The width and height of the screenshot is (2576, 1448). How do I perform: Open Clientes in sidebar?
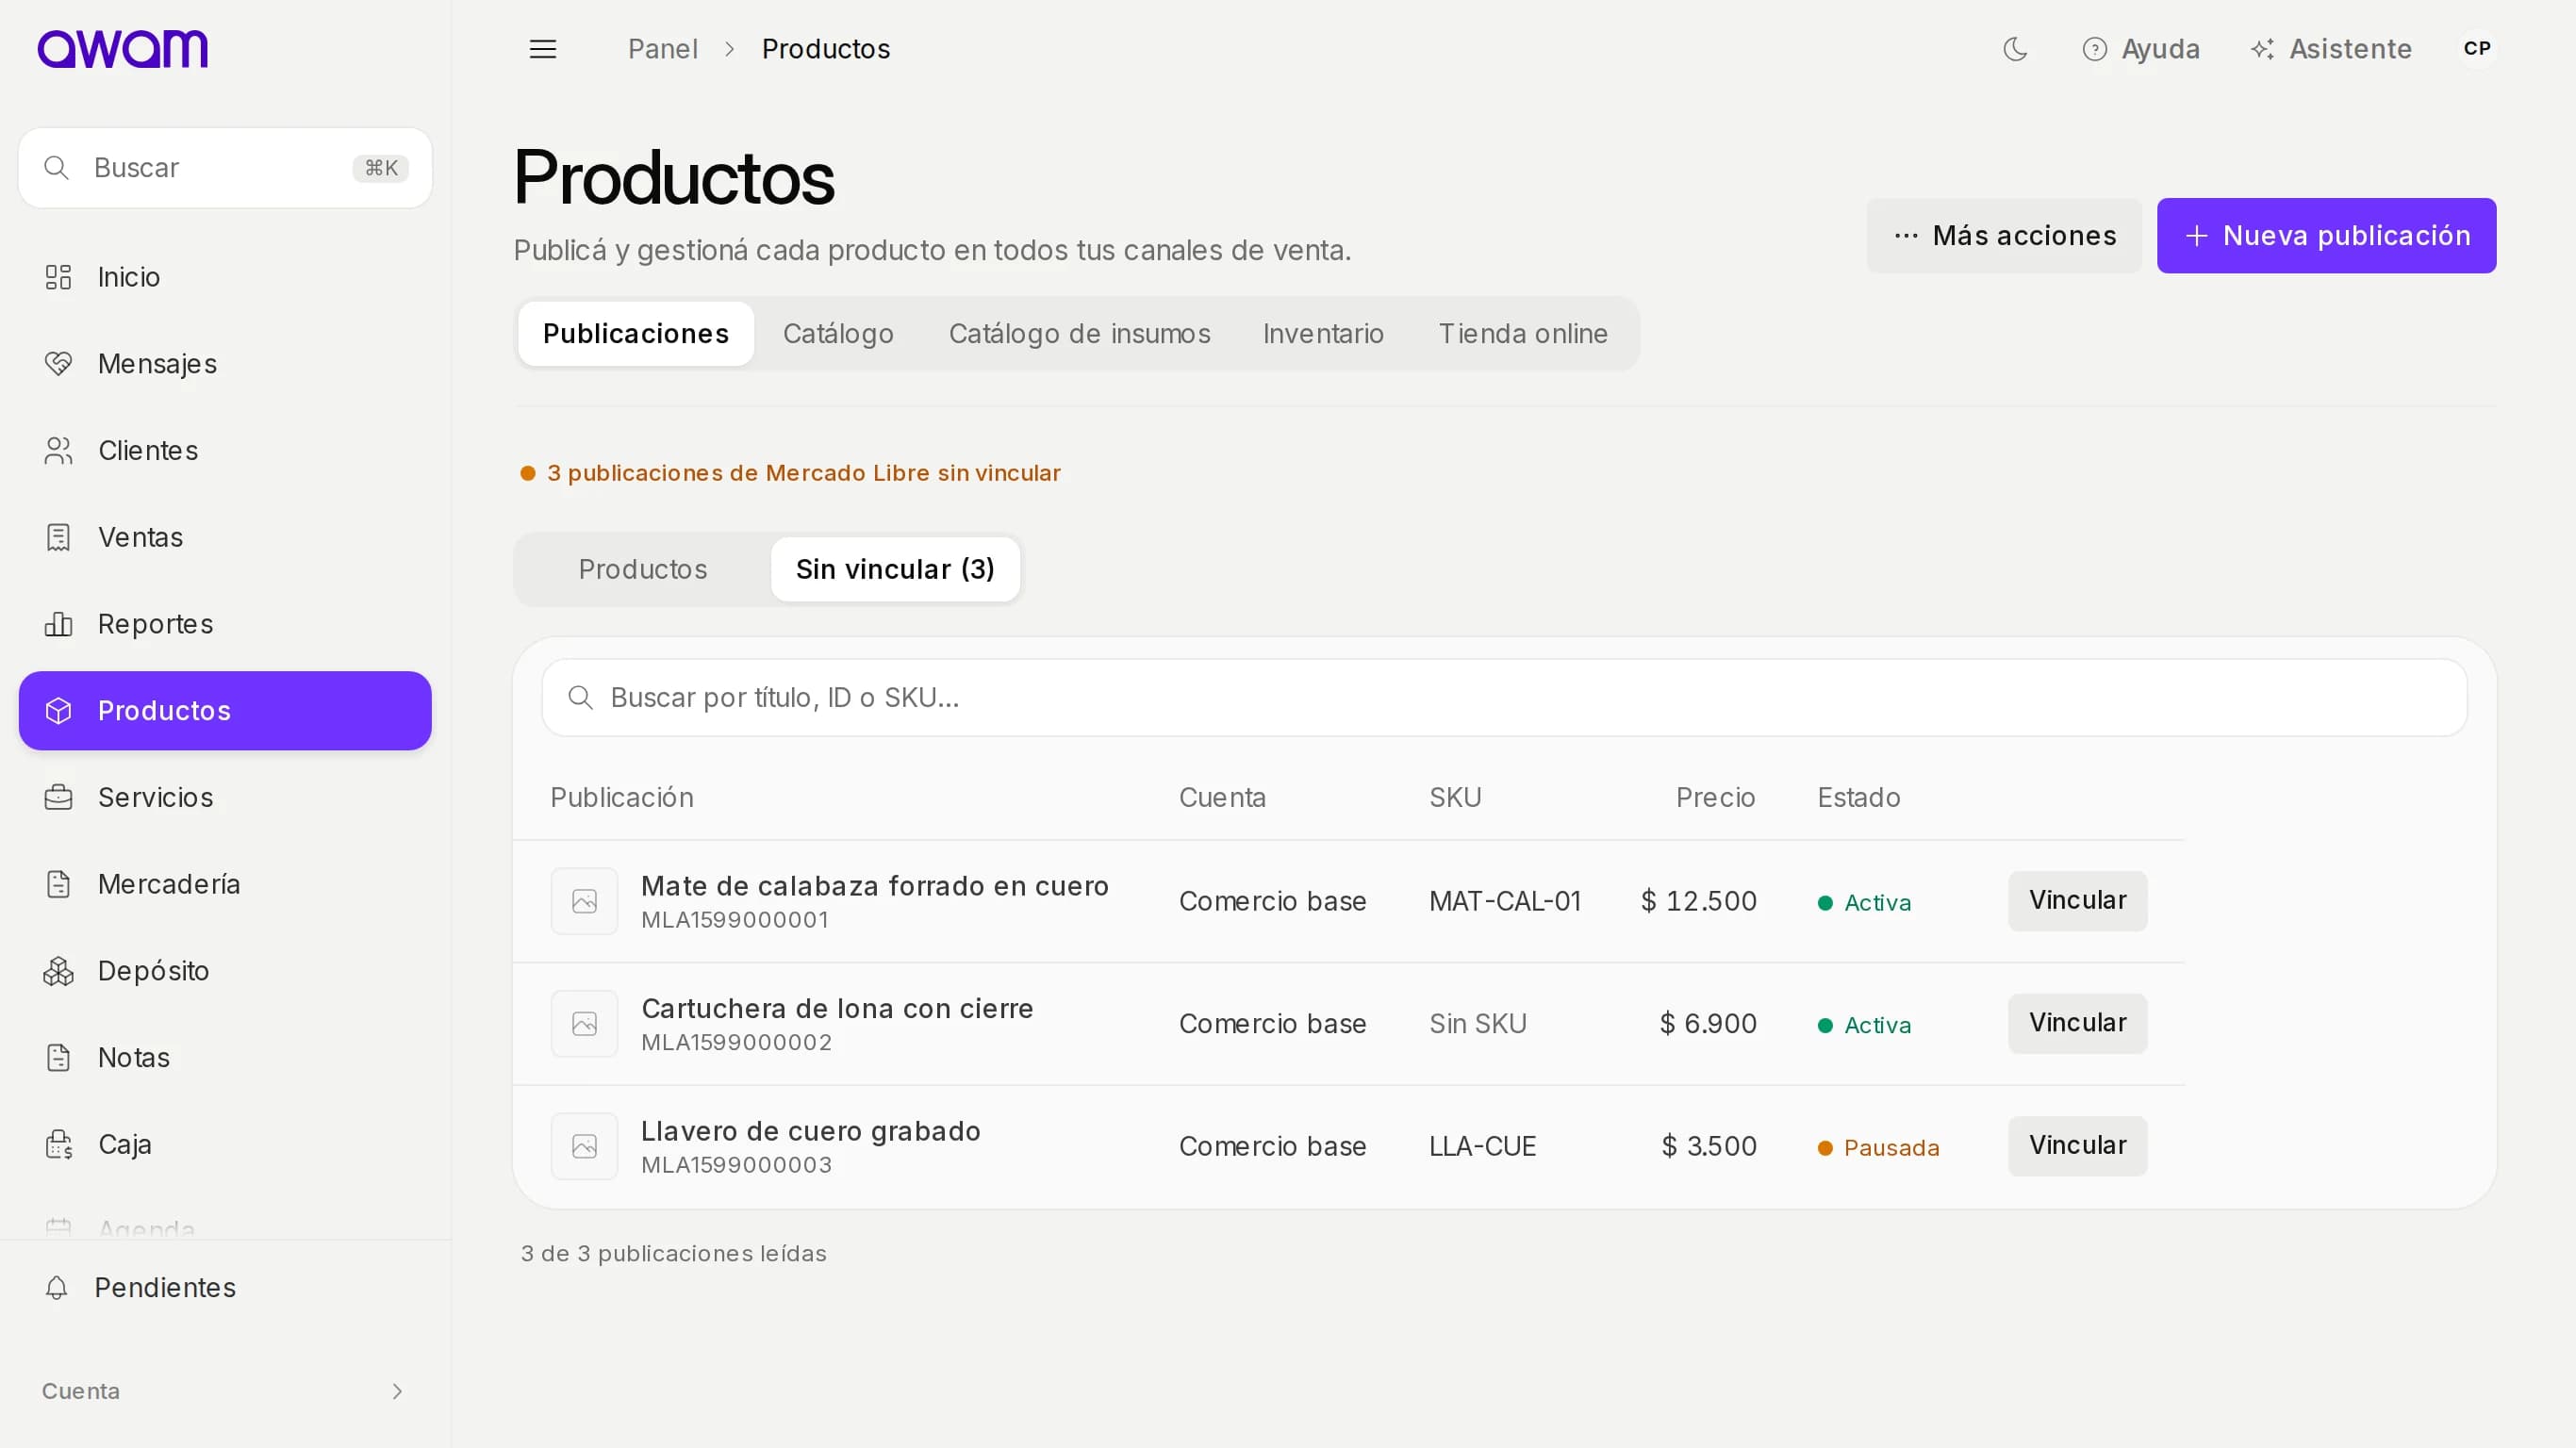225,451
